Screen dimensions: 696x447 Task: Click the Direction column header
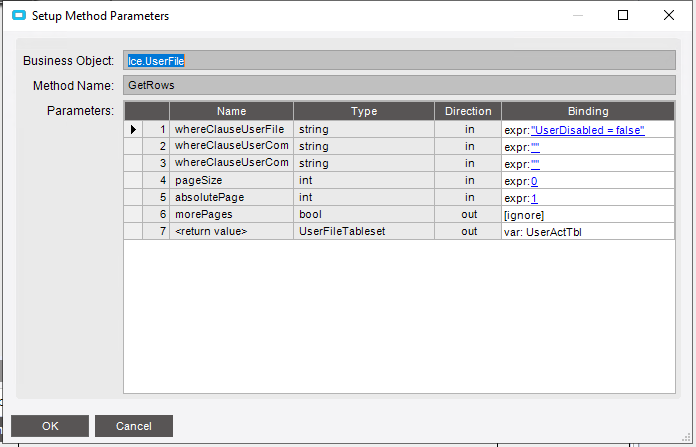pyautogui.click(x=468, y=111)
